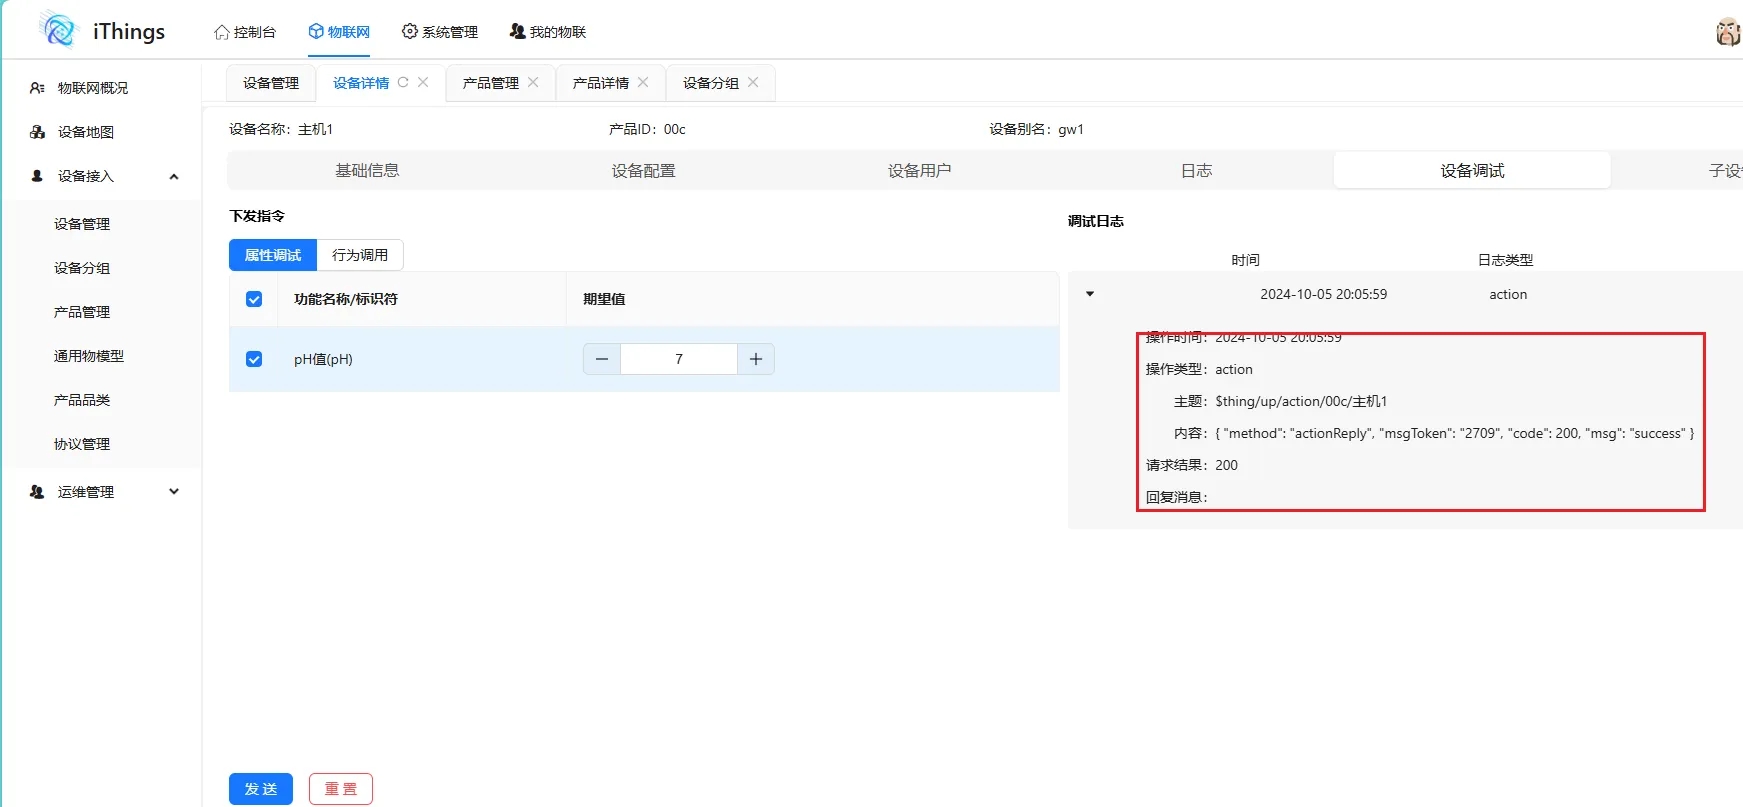Increase pH value with plus button
Screen dimensions: 1743x807
[x=756, y=359]
